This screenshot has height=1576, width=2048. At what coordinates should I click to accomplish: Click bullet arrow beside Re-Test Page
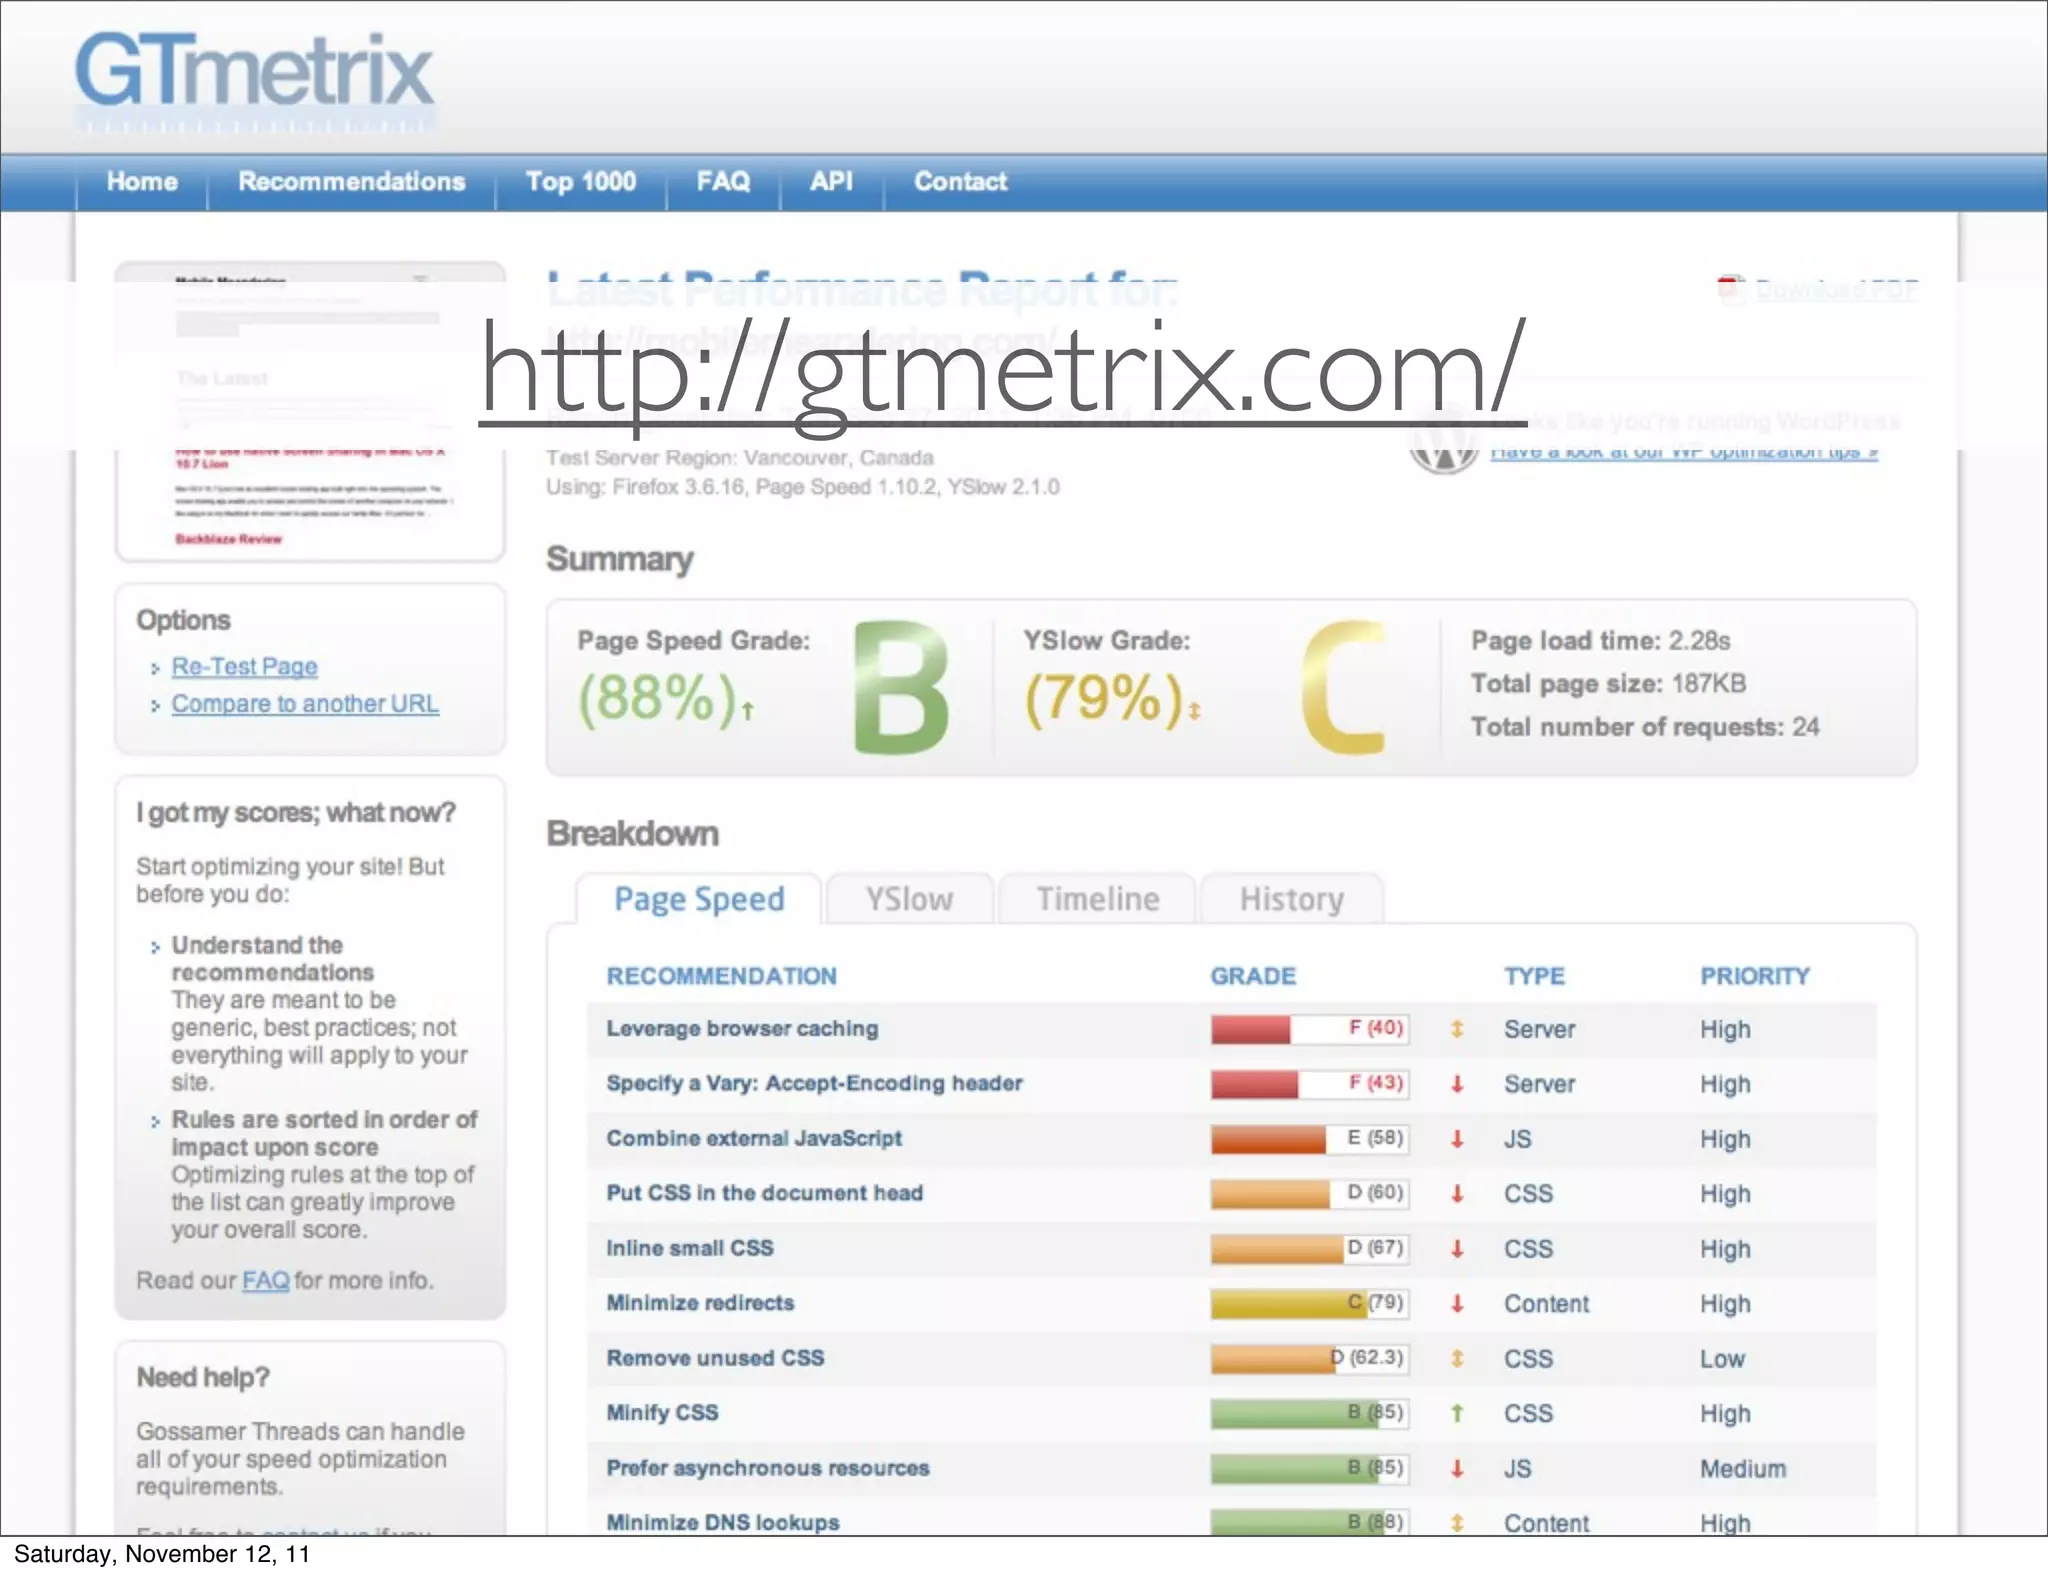[x=155, y=668]
